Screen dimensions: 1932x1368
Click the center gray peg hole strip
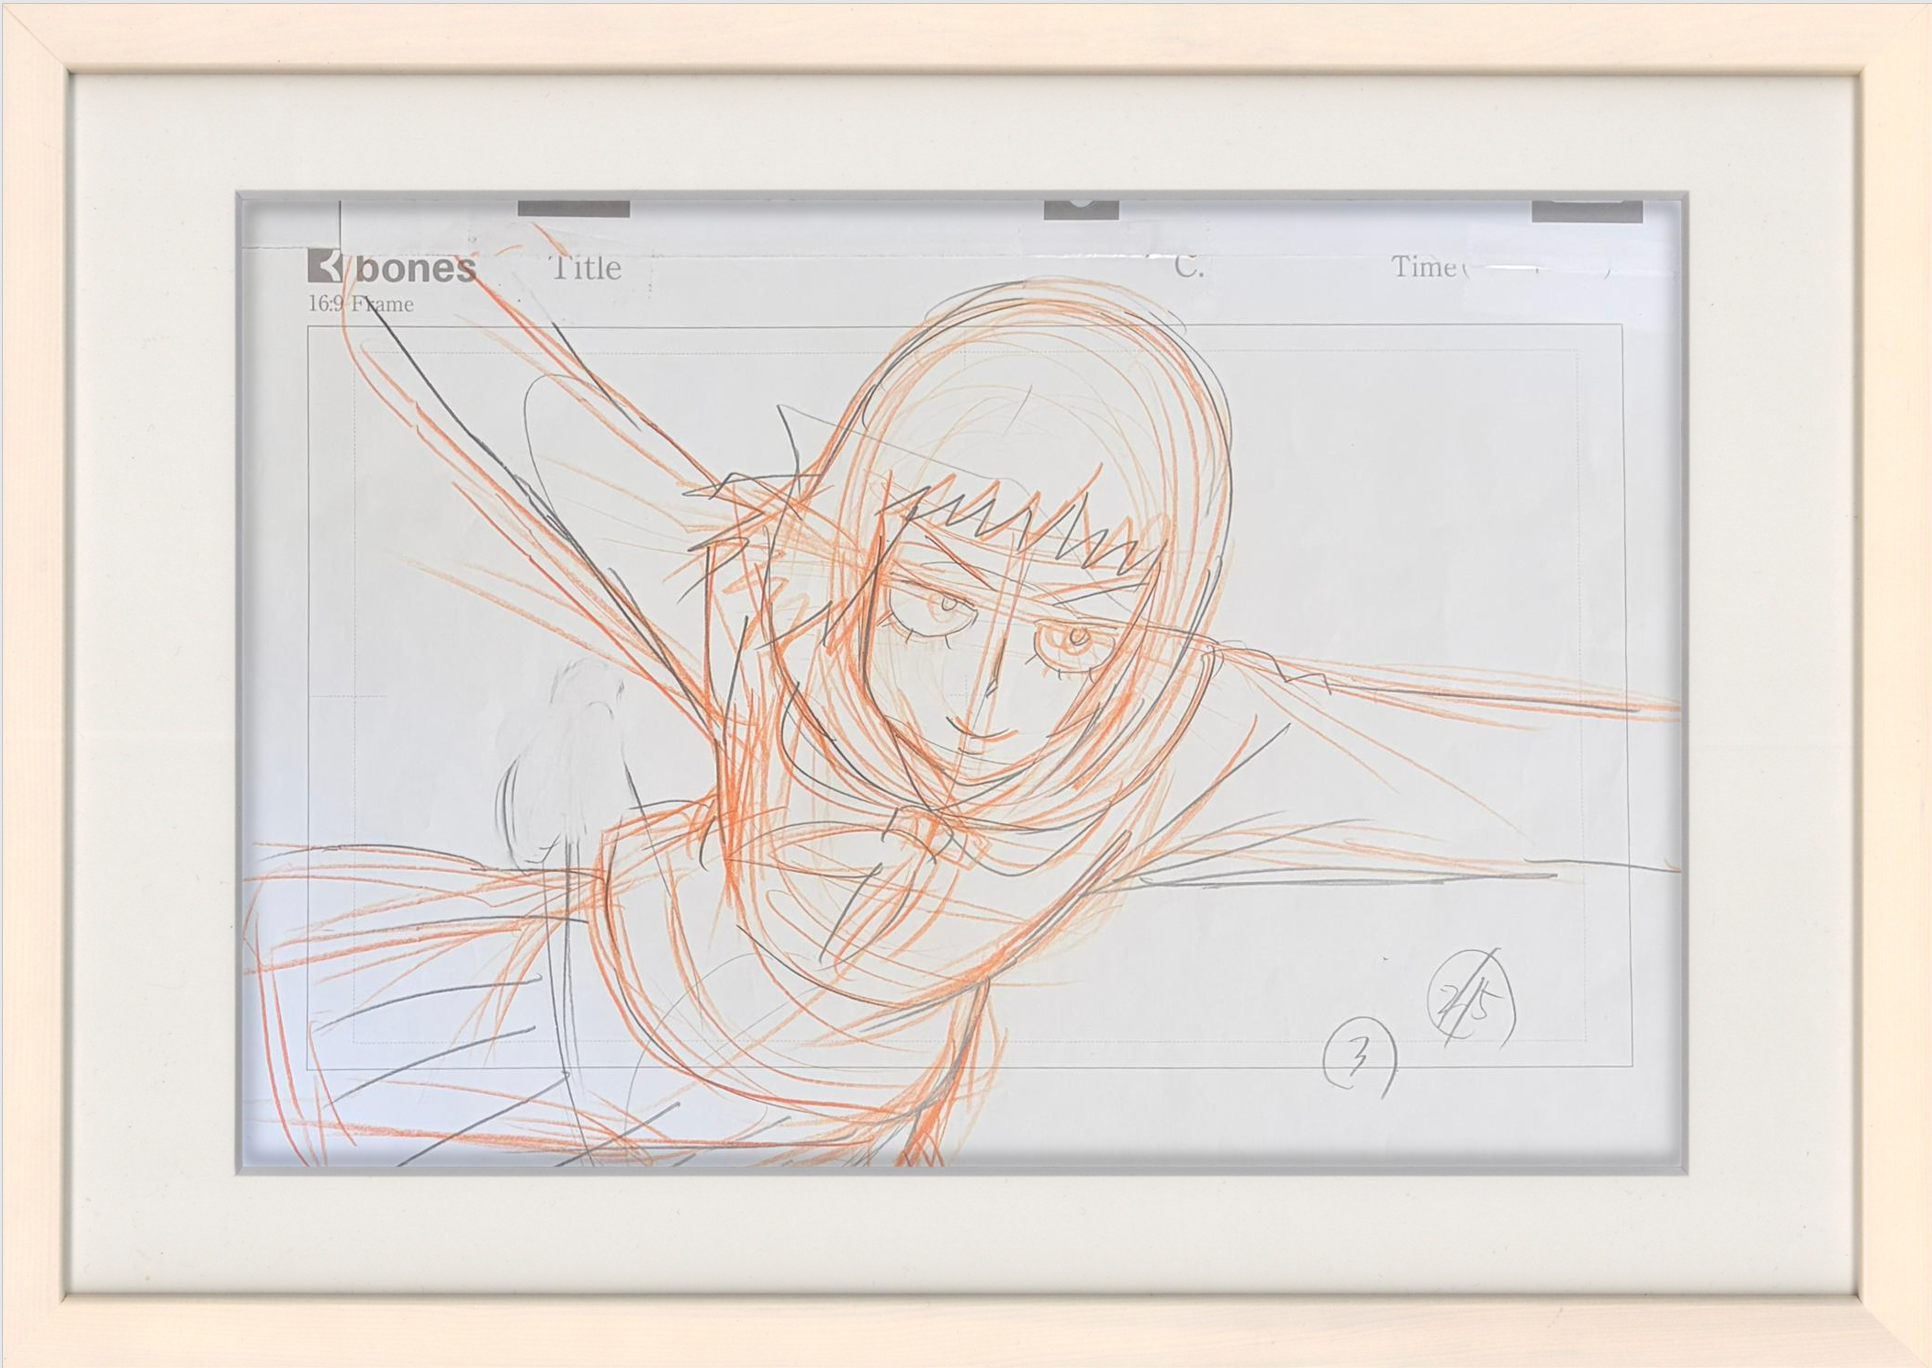pos(1081,210)
